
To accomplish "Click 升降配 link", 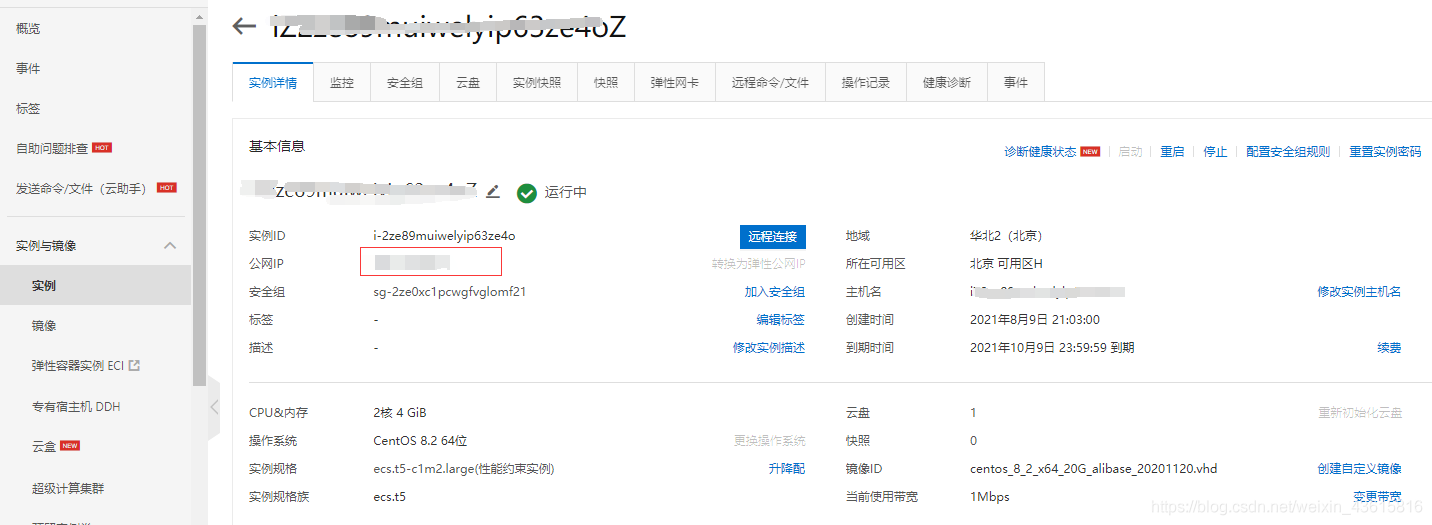I will point(787,468).
